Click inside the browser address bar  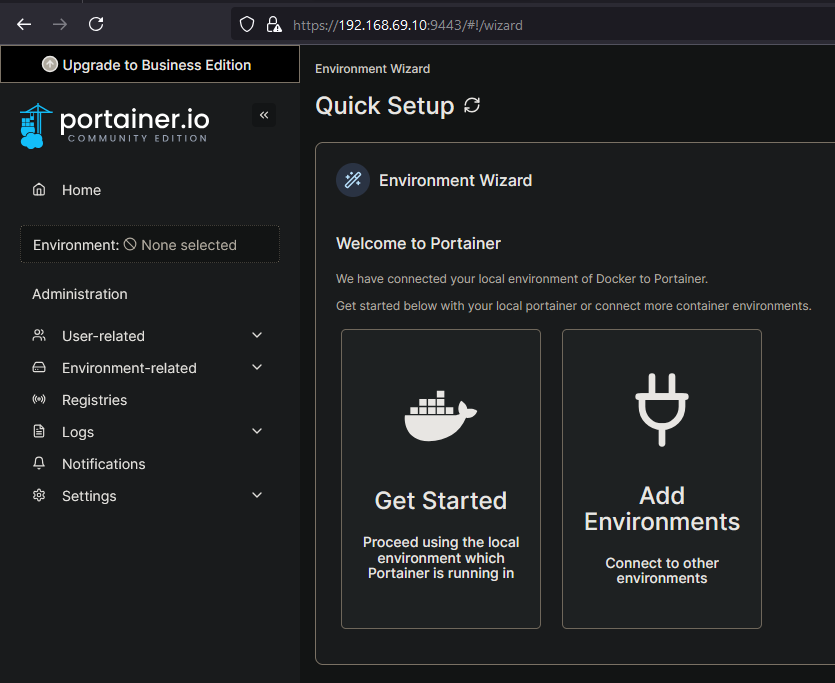[x=450, y=24]
